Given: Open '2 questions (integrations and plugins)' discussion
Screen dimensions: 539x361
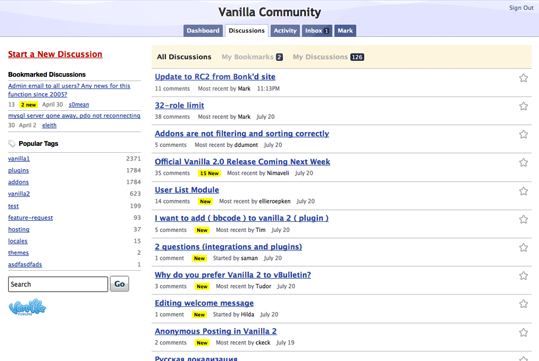Looking at the screenshot, I should [x=228, y=247].
